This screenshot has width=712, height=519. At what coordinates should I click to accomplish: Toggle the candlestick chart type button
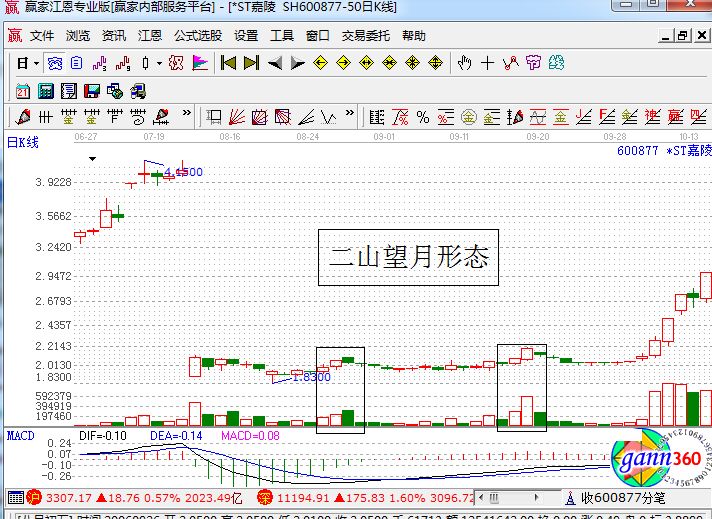(x=145, y=63)
